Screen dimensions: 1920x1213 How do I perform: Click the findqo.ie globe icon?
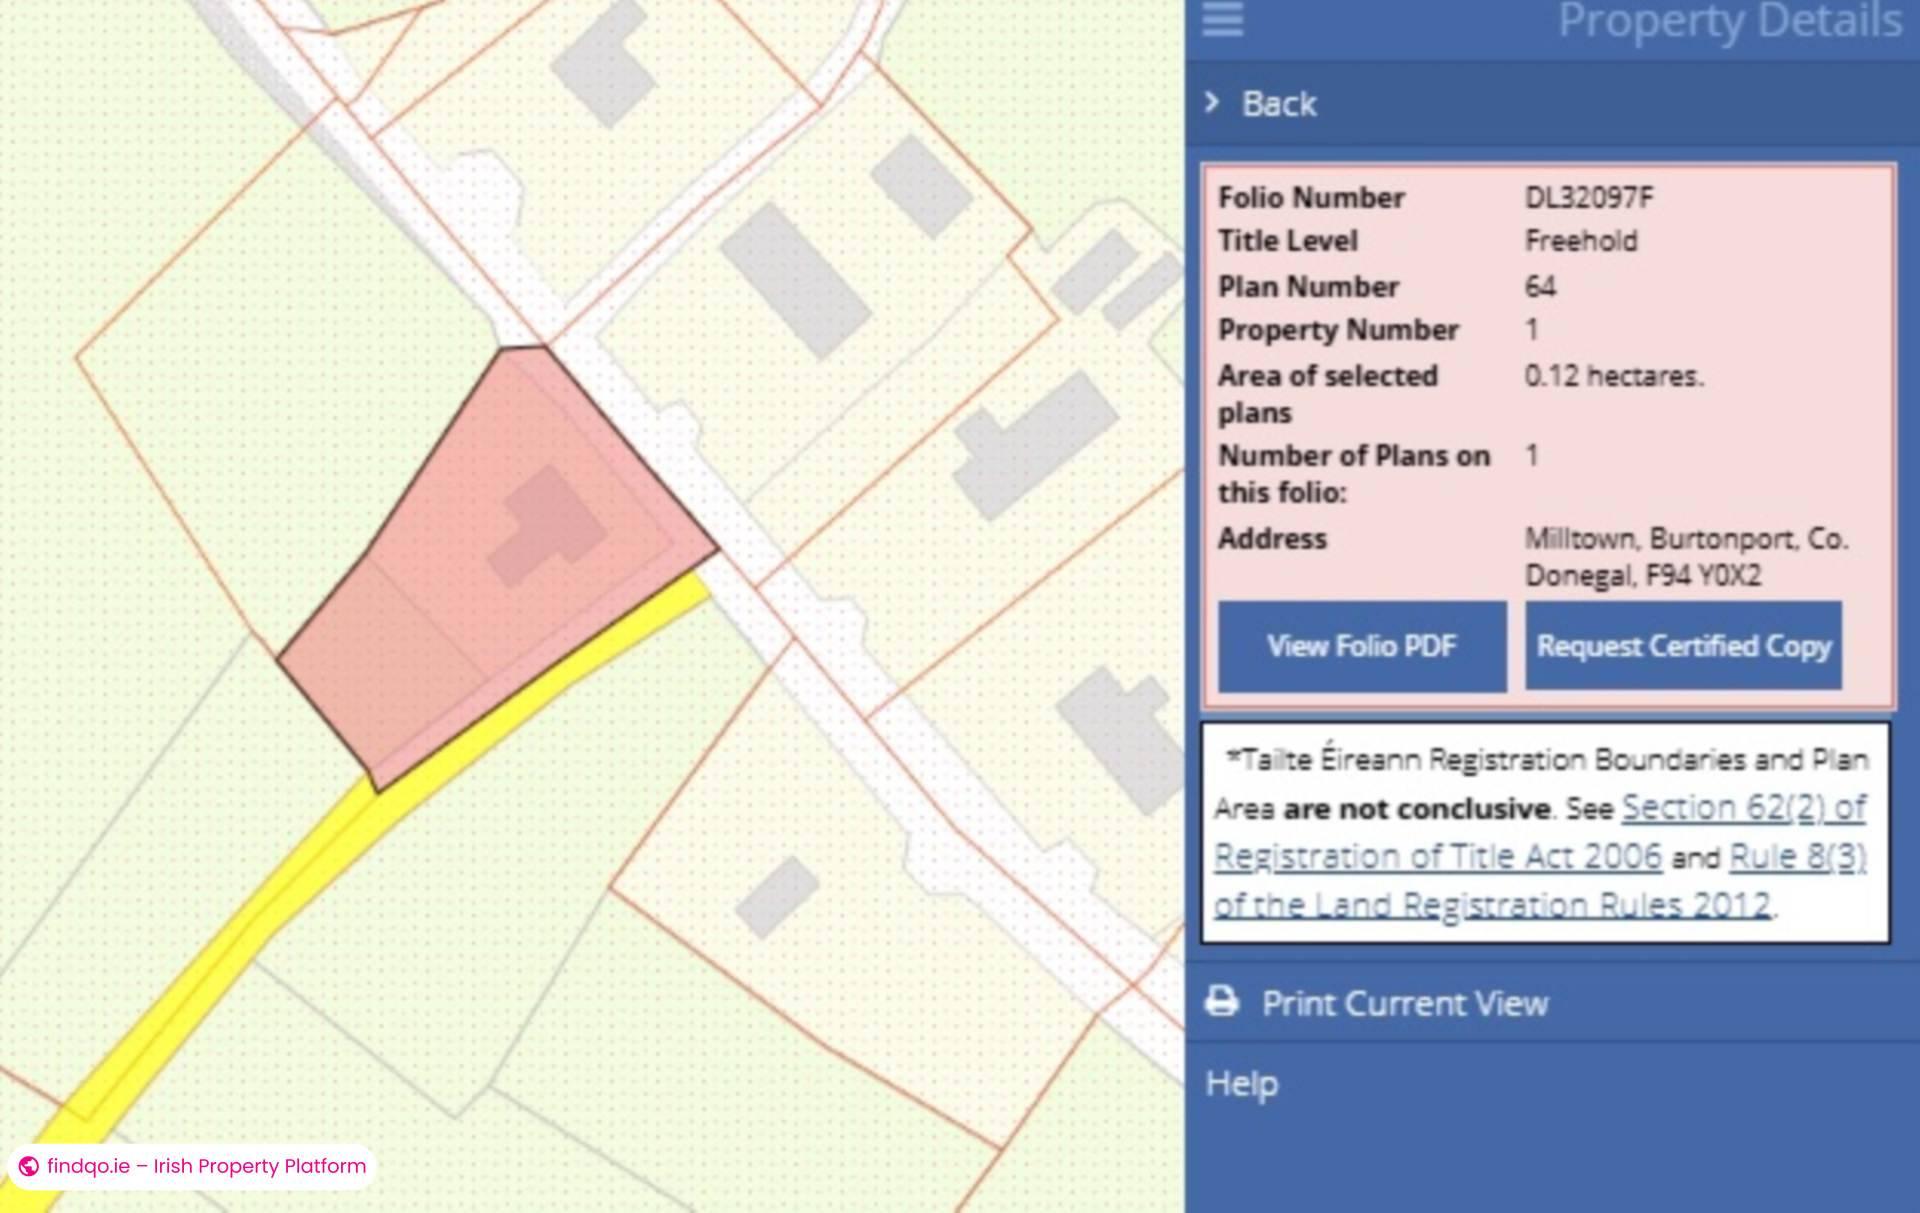29,1166
